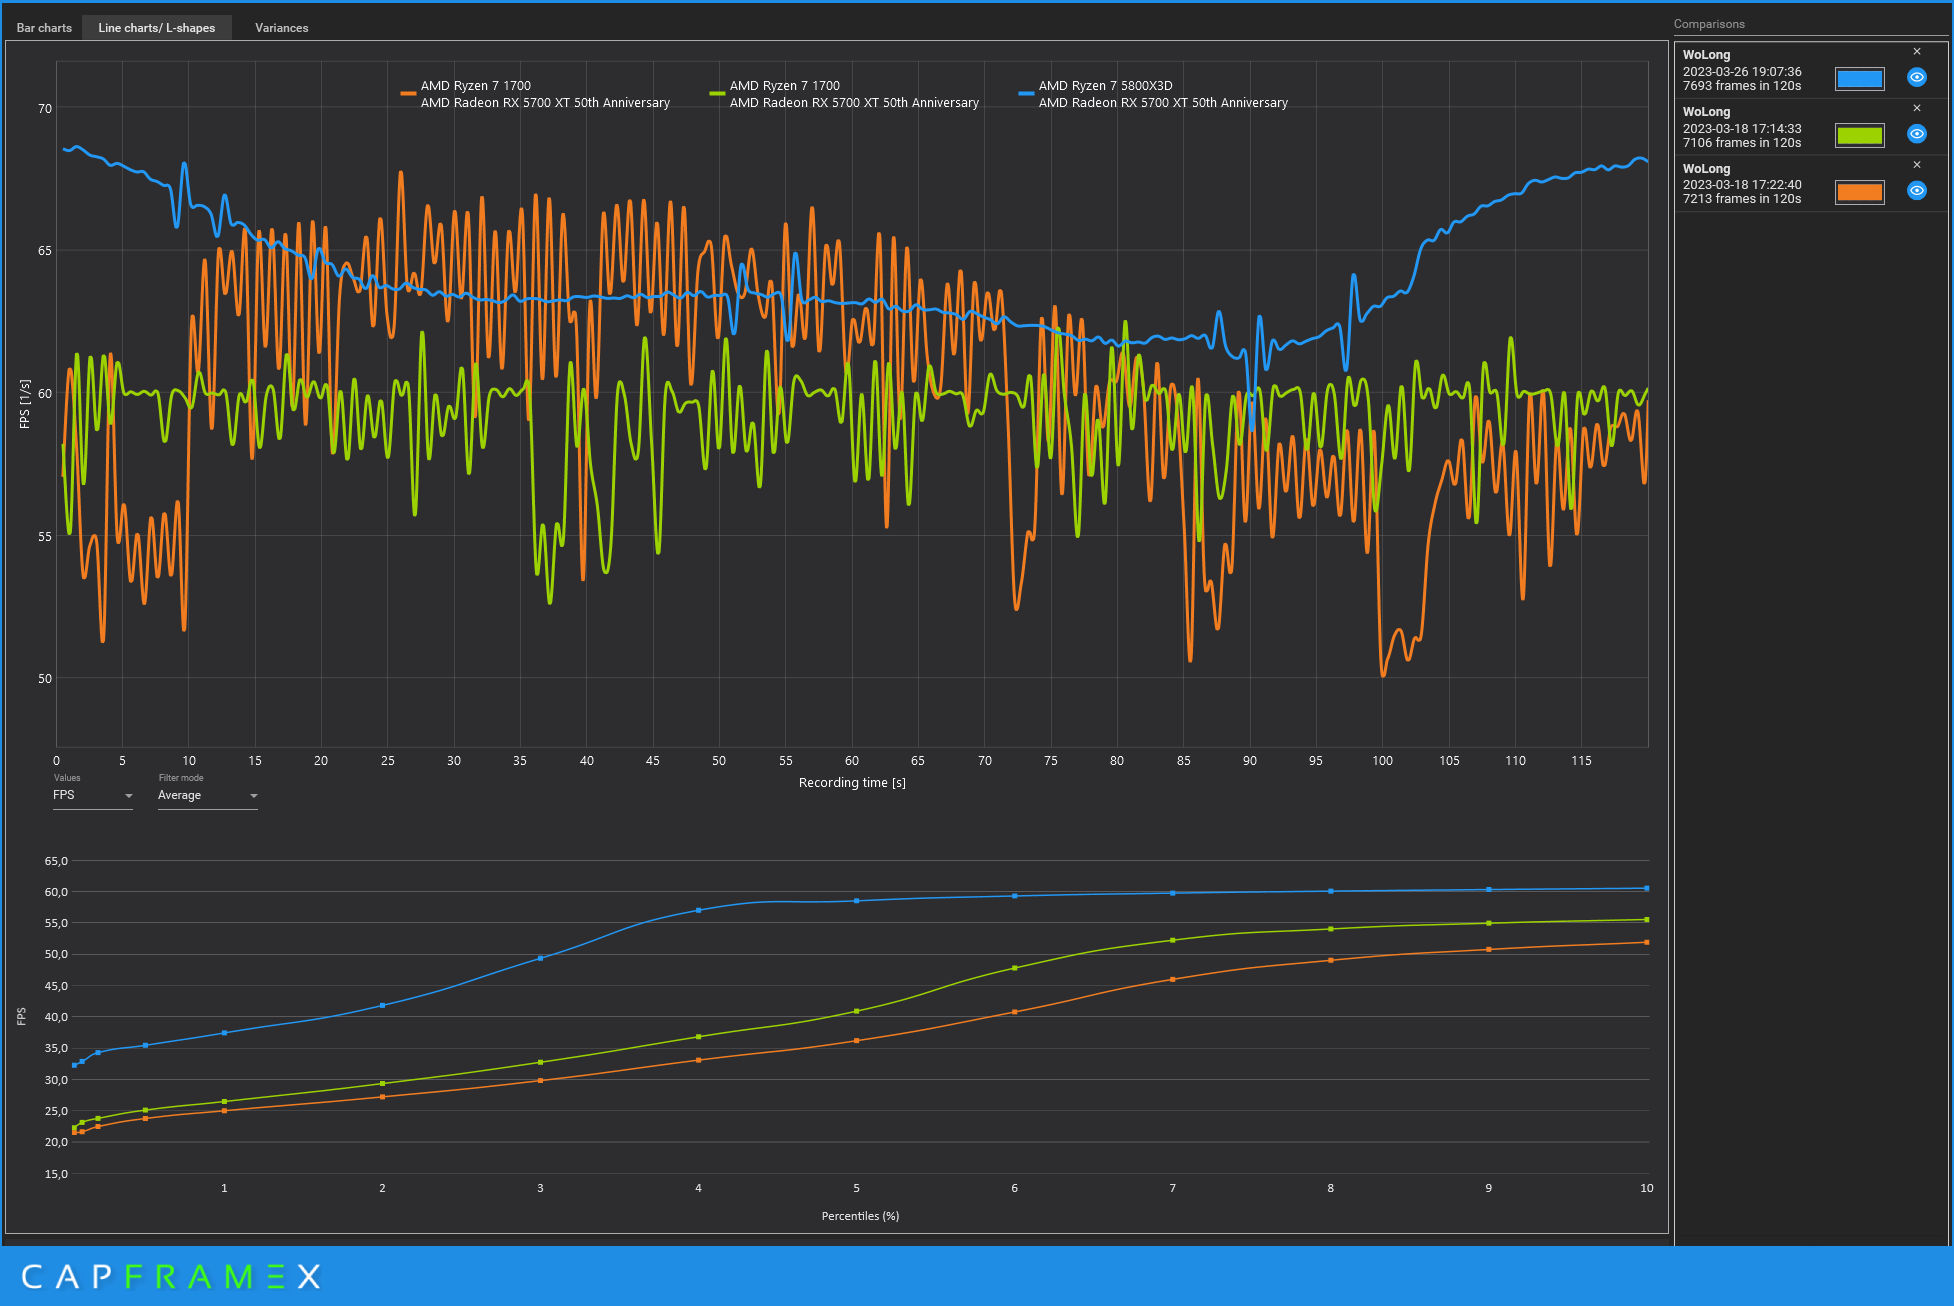The width and height of the screenshot is (1954, 1306).
Task: Change the green recording color swatch
Action: point(1859,135)
